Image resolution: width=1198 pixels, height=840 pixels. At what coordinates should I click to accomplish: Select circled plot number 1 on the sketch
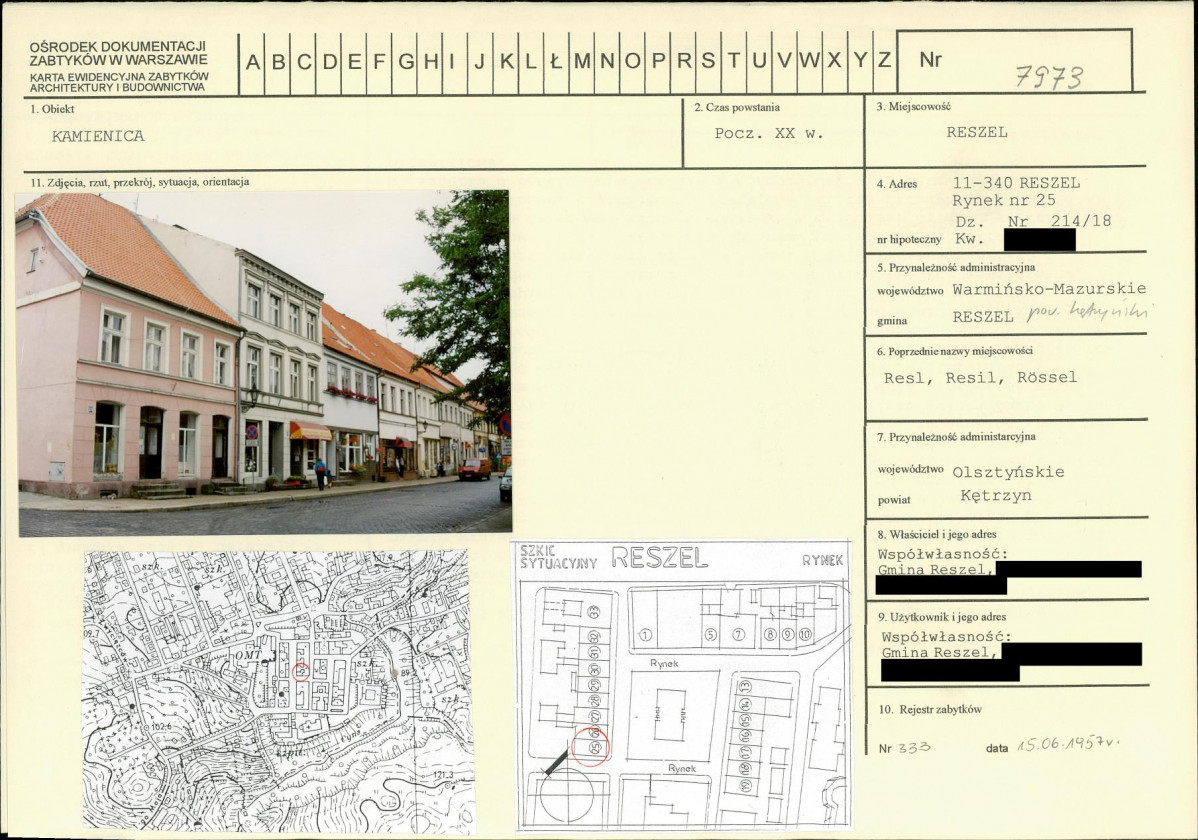click(x=646, y=634)
